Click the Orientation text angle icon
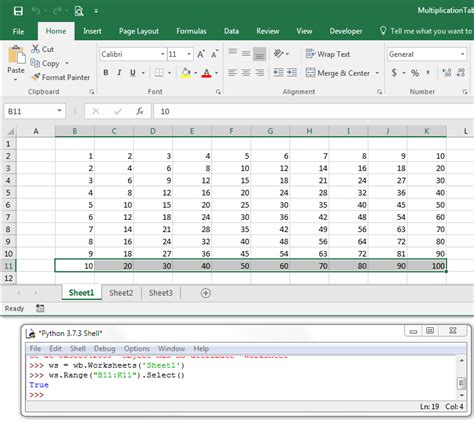Viewport: 474px width, 422px height. [x=278, y=53]
